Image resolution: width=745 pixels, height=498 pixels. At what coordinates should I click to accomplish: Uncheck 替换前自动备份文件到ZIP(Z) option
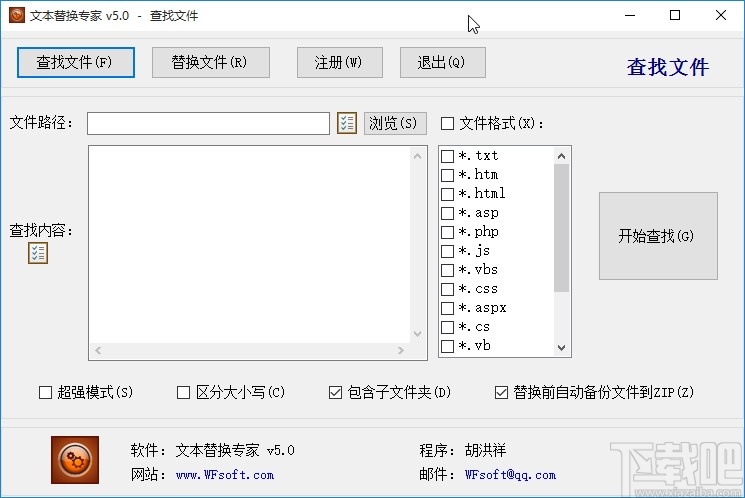[501, 393]
